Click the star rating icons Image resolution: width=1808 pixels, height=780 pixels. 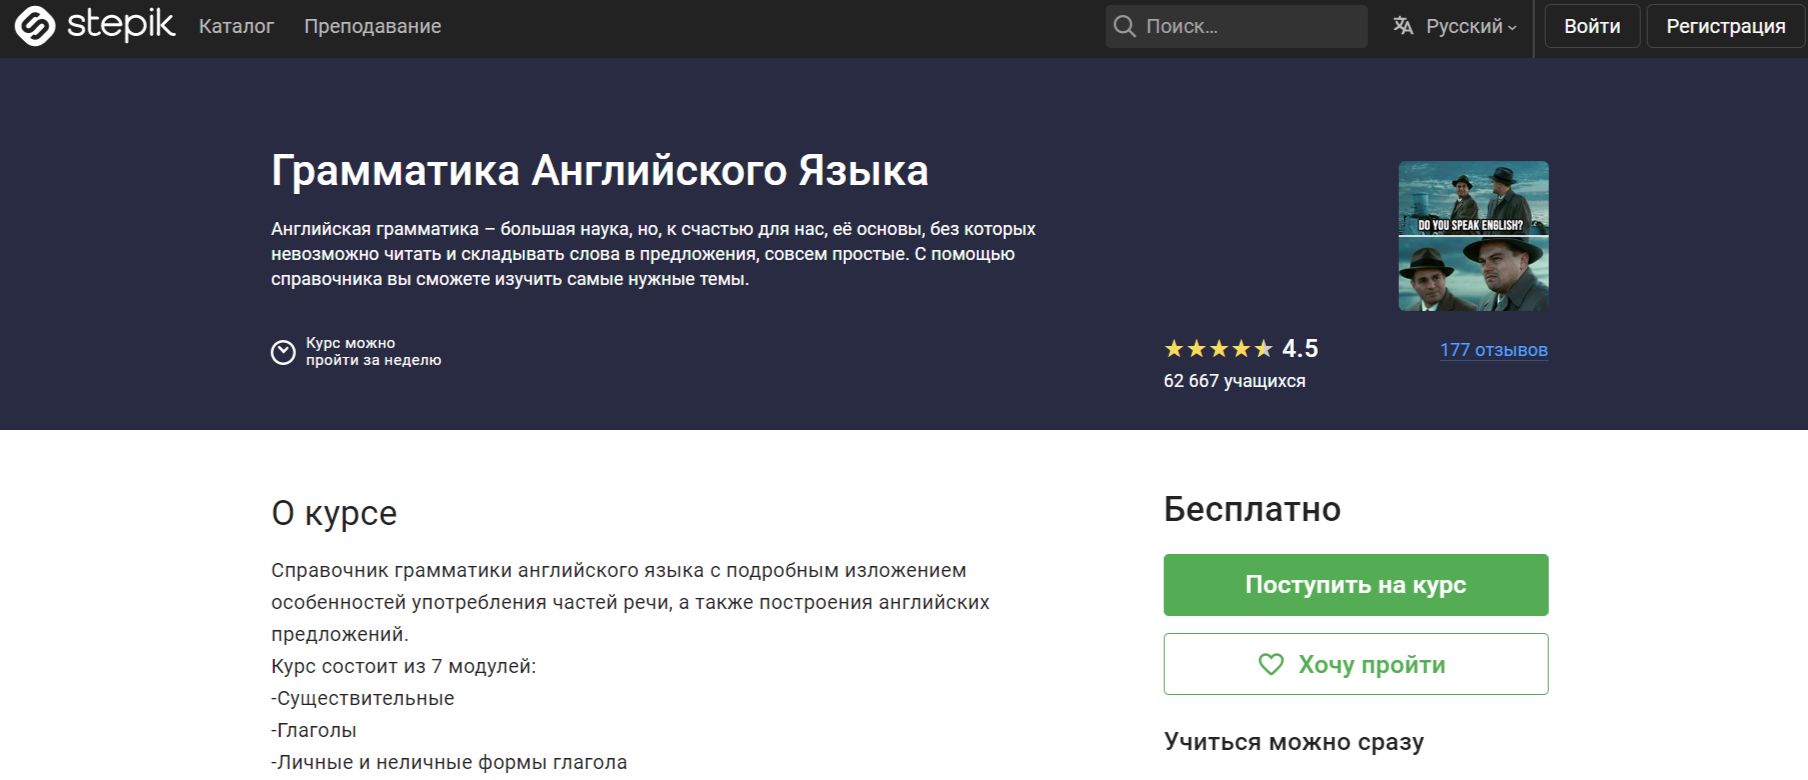point(1218,349)
